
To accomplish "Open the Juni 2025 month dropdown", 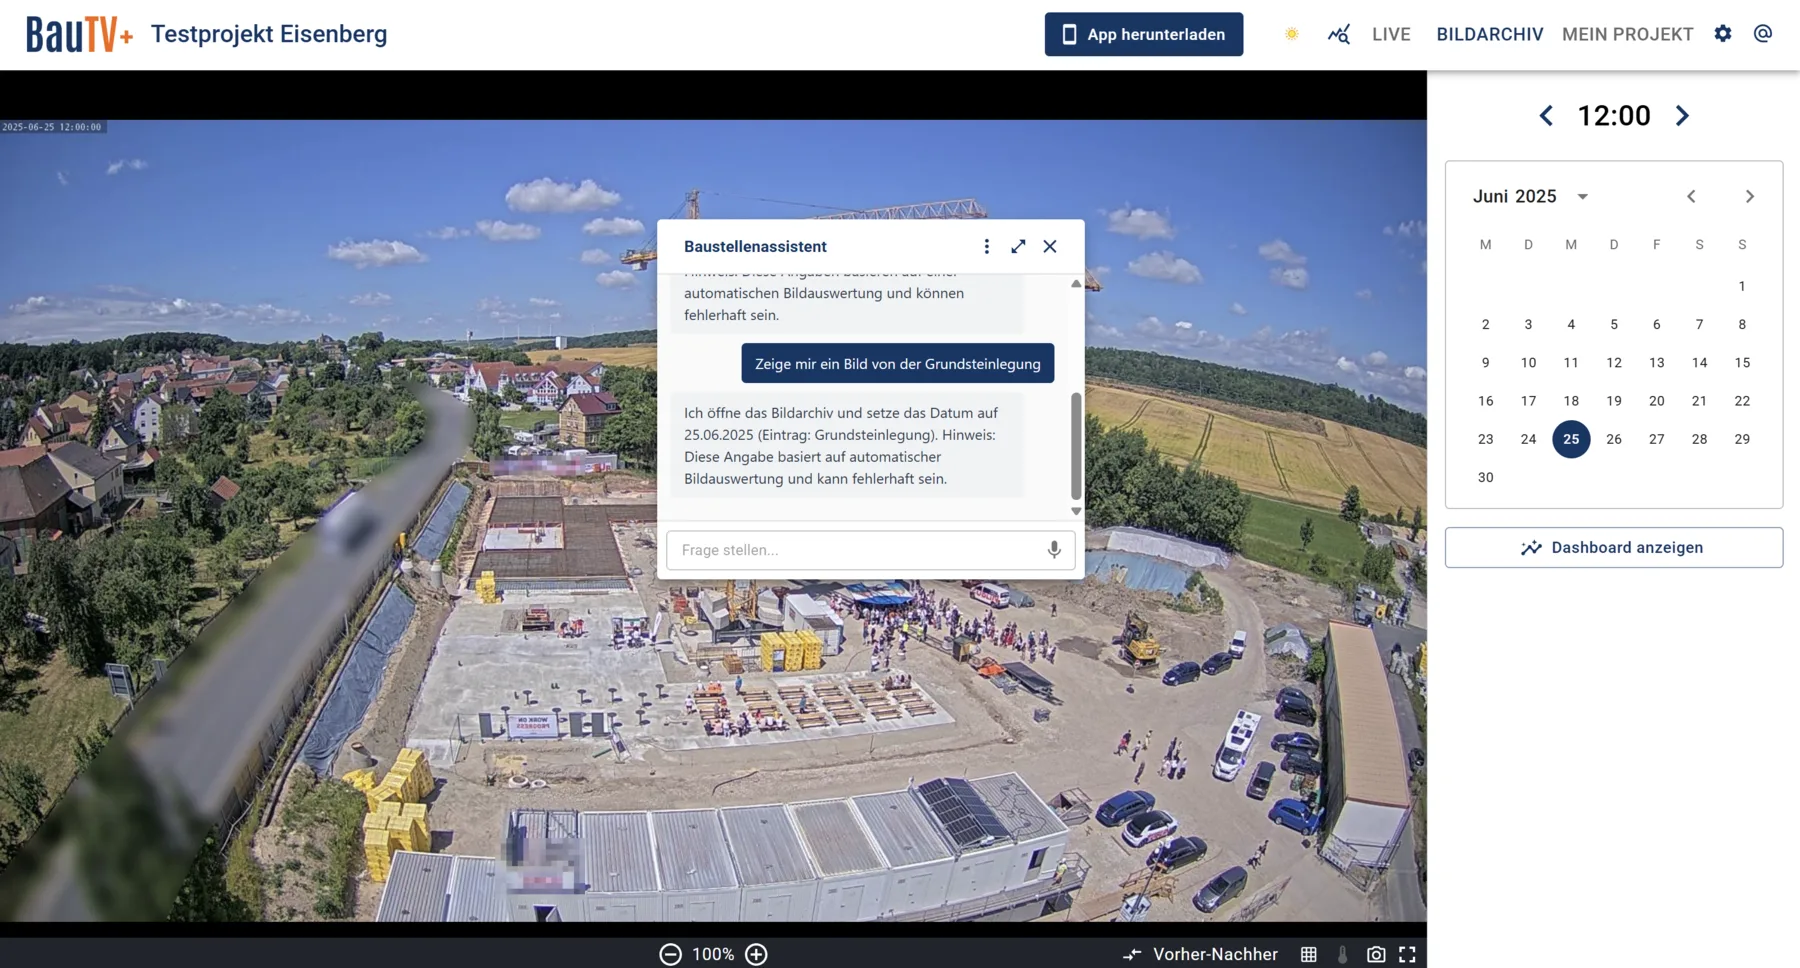I will [1530, 196].
